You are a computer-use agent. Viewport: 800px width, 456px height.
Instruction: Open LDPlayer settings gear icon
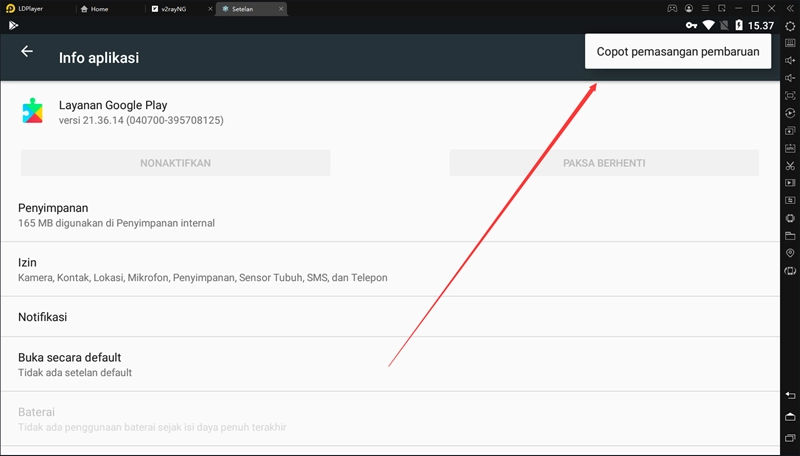coord(790,26)
